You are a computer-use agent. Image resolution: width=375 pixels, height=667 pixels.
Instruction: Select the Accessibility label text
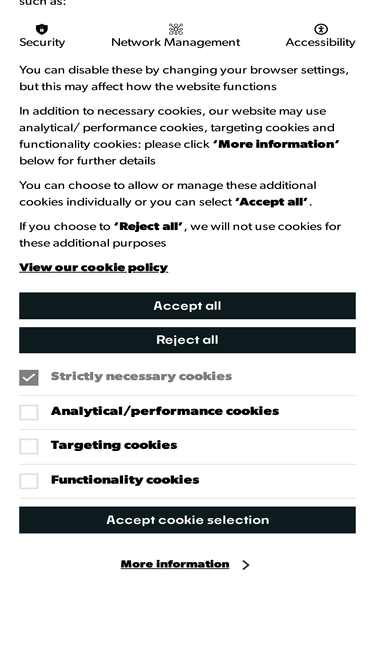pos(321,43)
